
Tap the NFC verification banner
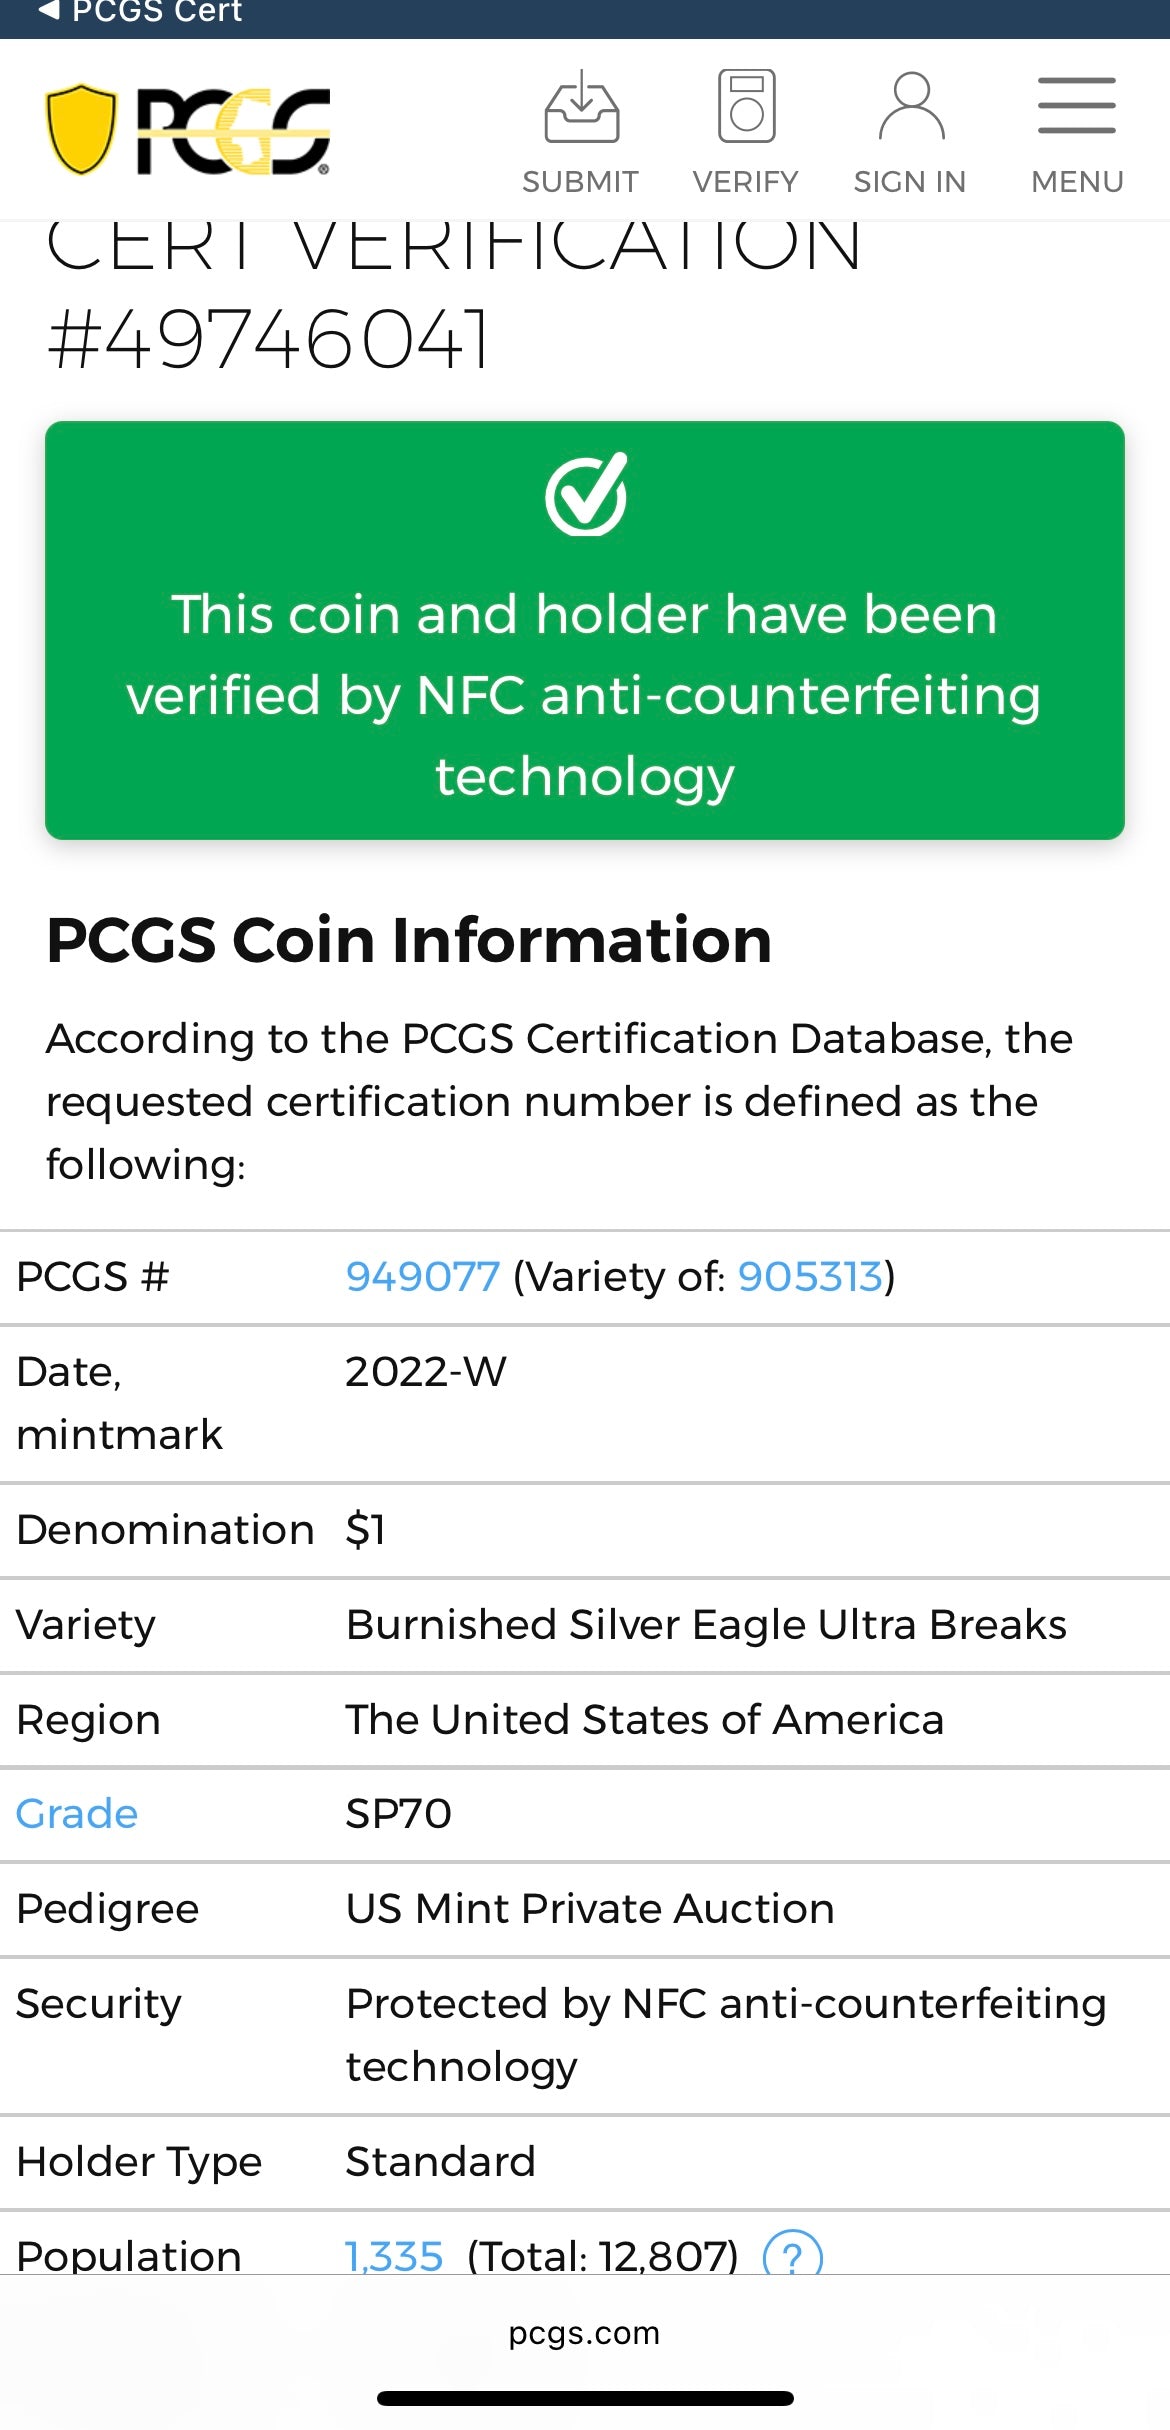(x=585, y=630)
